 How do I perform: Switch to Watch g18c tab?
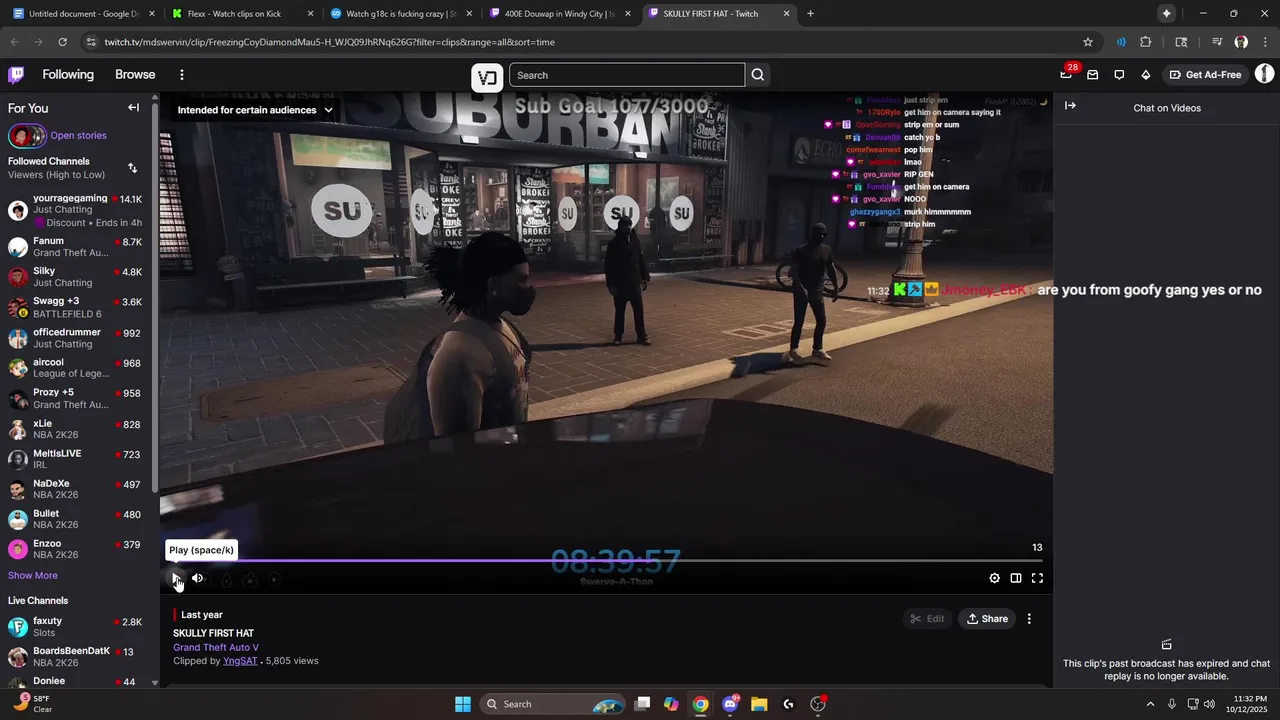(400, 14)
